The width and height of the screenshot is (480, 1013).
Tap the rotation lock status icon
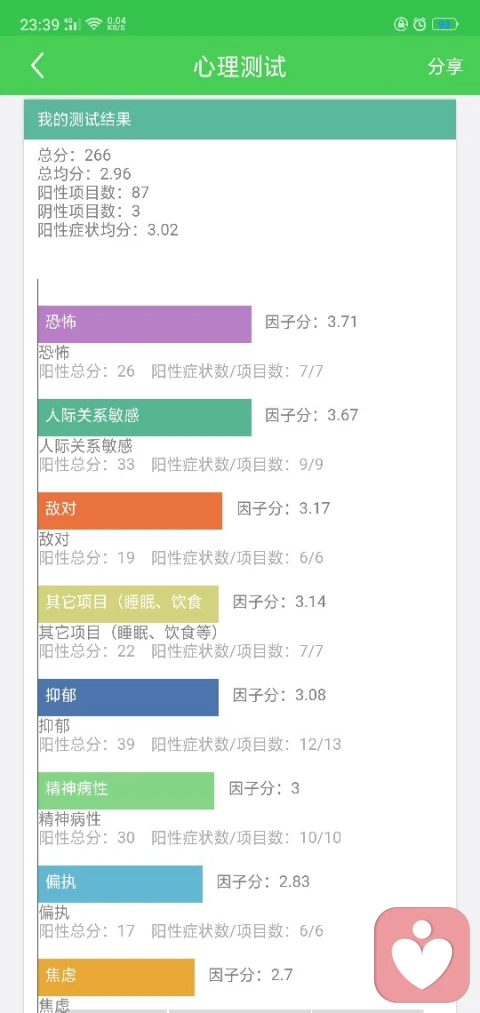pyautogui.click(x=401, y=25)
